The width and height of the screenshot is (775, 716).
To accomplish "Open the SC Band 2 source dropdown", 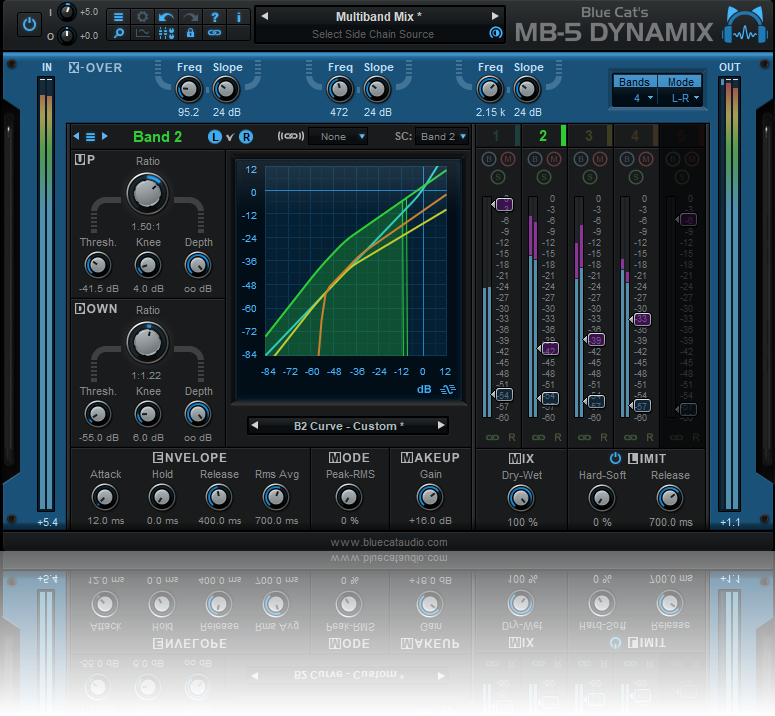I will (x=442, y=136).
